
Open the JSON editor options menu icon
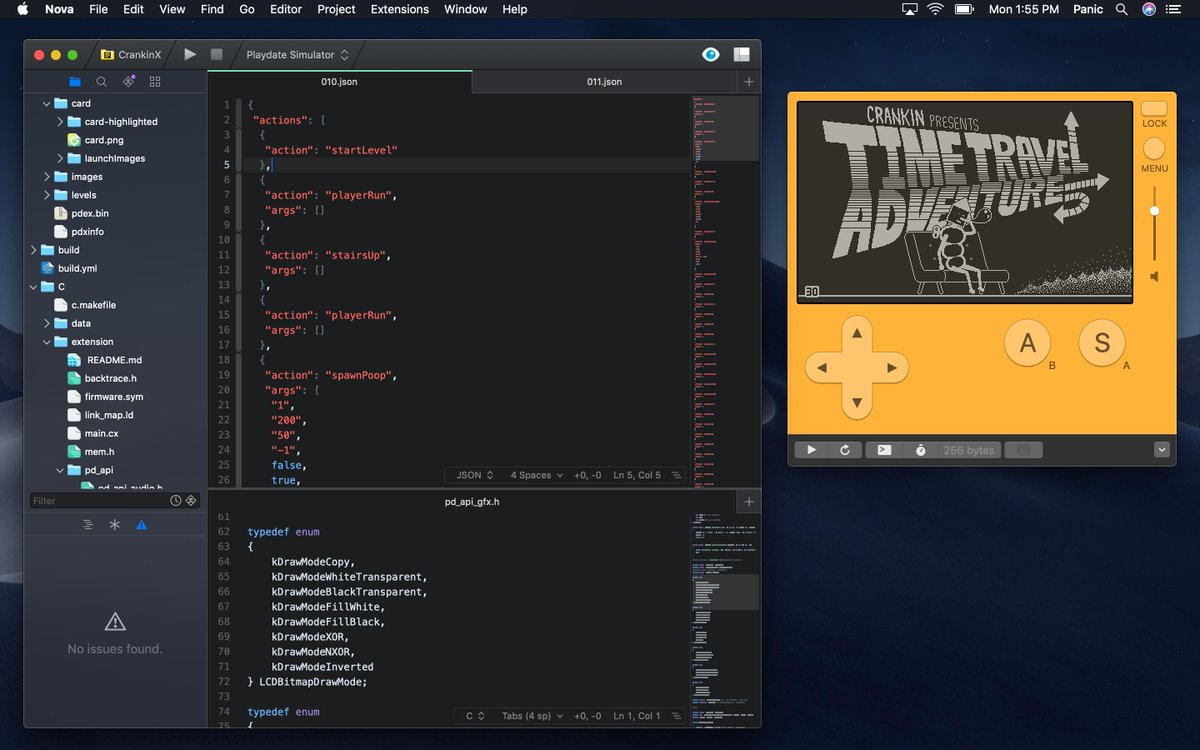click(x=677, y=475)
